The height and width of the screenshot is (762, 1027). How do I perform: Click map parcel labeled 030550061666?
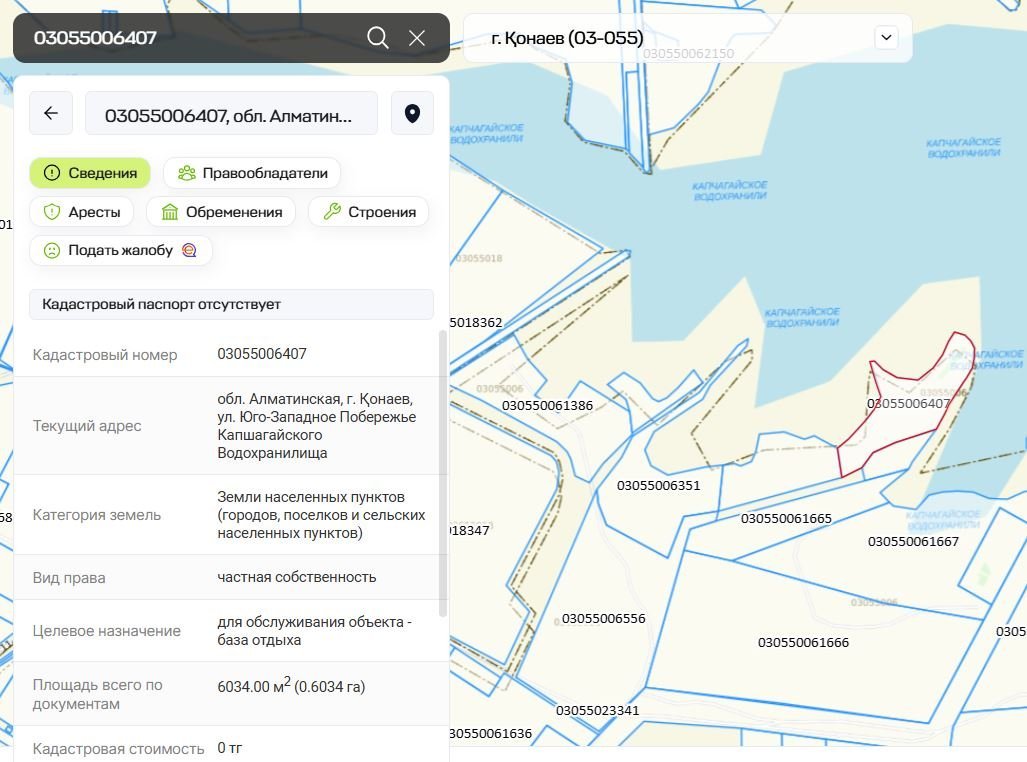[803, 642]
